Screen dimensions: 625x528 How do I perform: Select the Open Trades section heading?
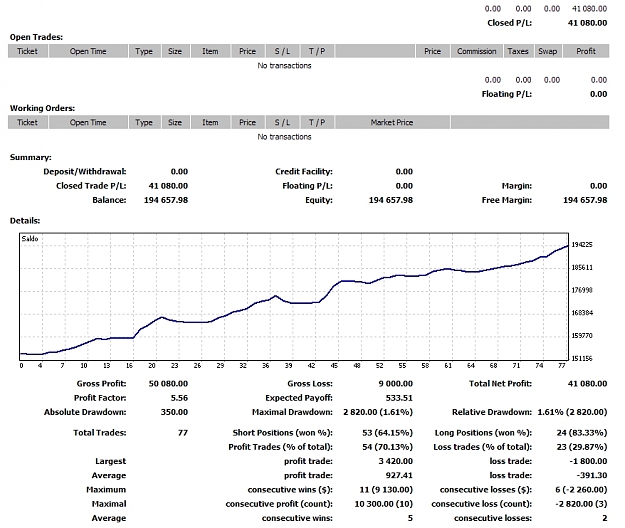(x=36, y=37)
